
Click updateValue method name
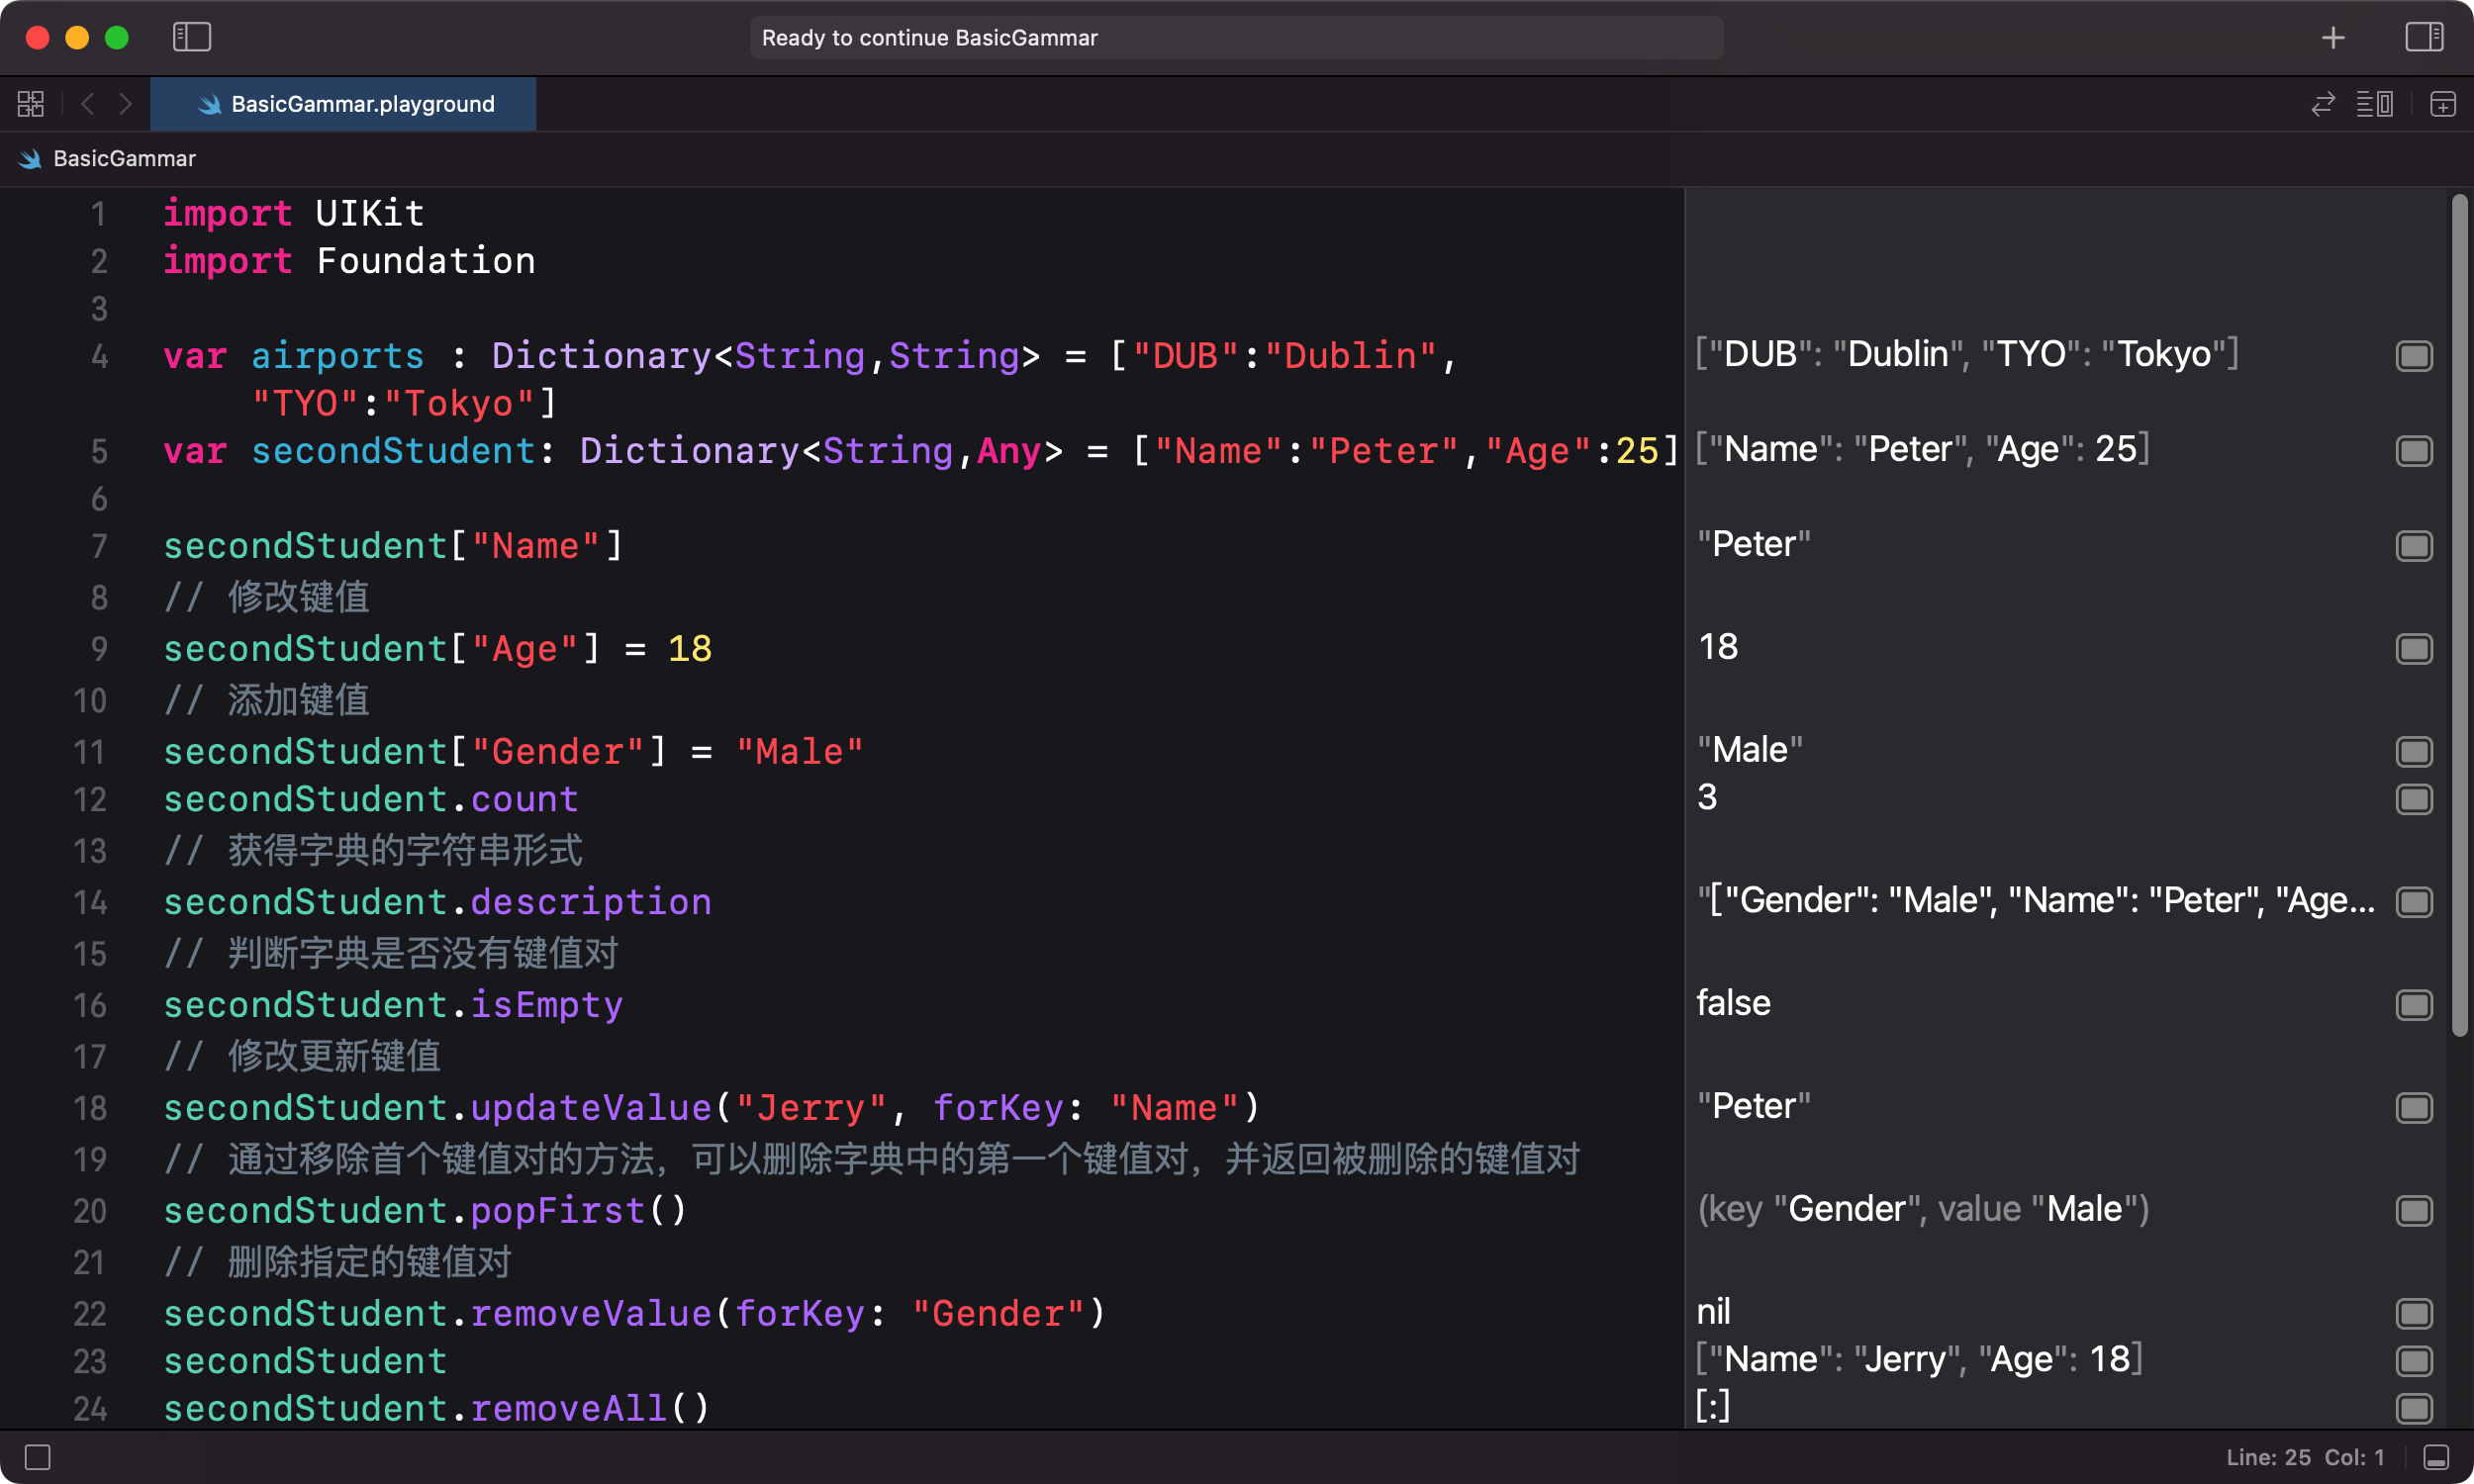591,1109
